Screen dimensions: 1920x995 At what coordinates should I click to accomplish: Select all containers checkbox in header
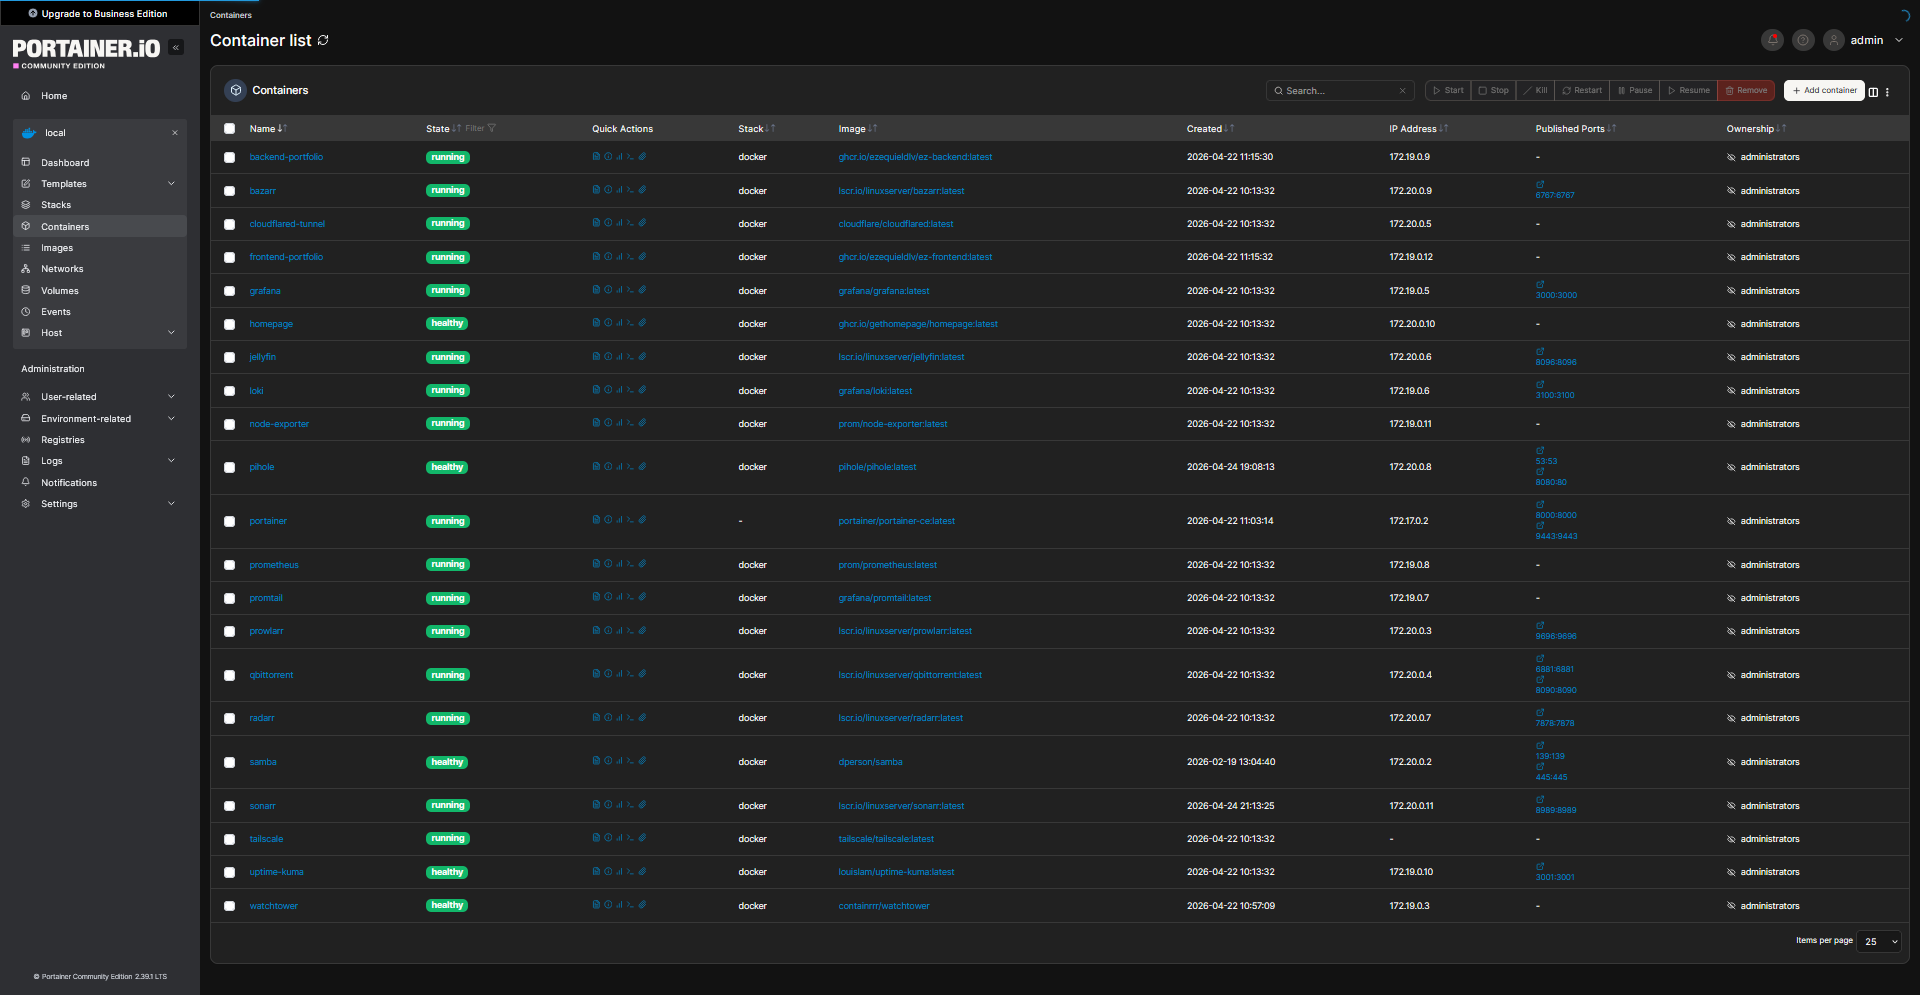tap(229, 128)
